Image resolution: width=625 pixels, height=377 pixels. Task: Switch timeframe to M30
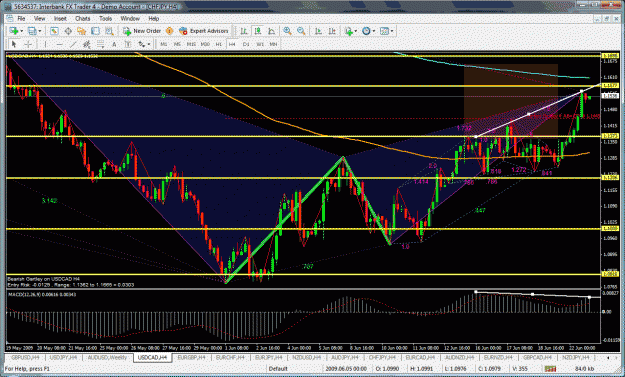tap(205, 44)
